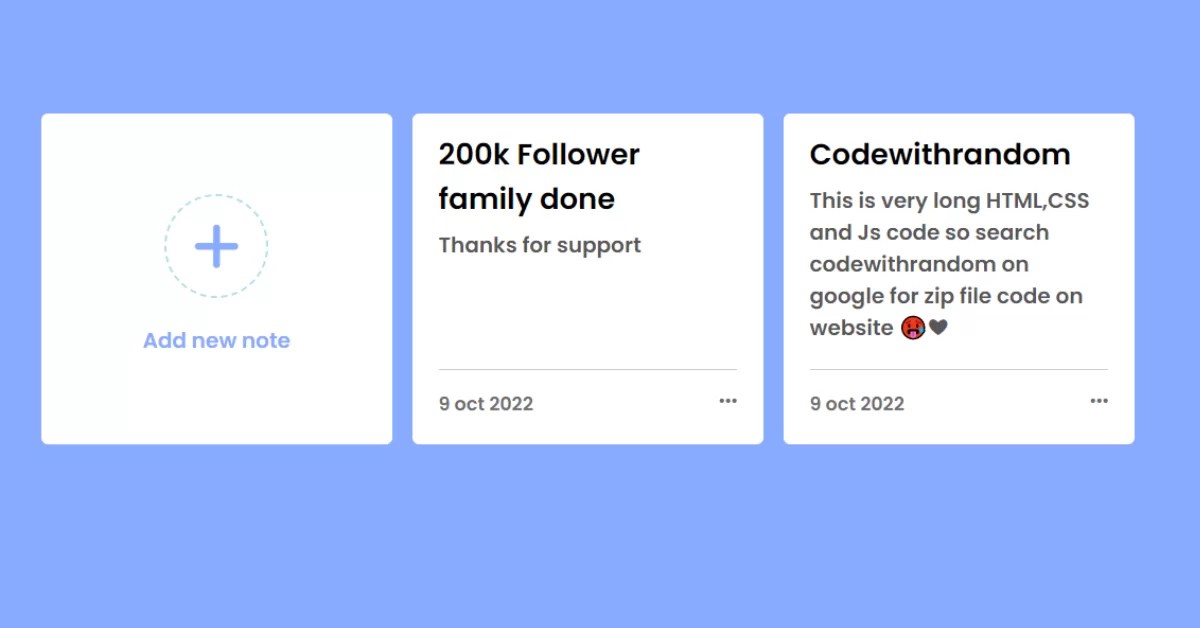Open three-dot menu on Codewithrandom note
This screenshot has width=1200, height=628.
[1099, 401]
